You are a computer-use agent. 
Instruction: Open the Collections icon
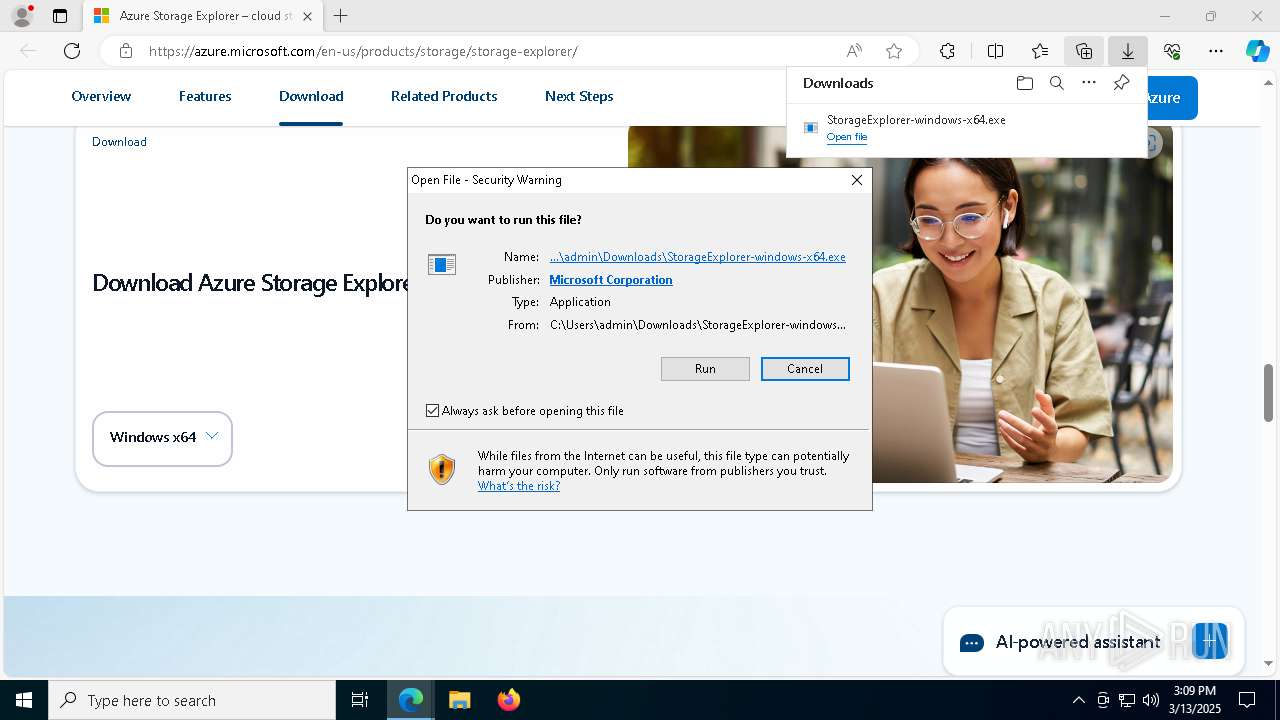tap(1084, 51)
